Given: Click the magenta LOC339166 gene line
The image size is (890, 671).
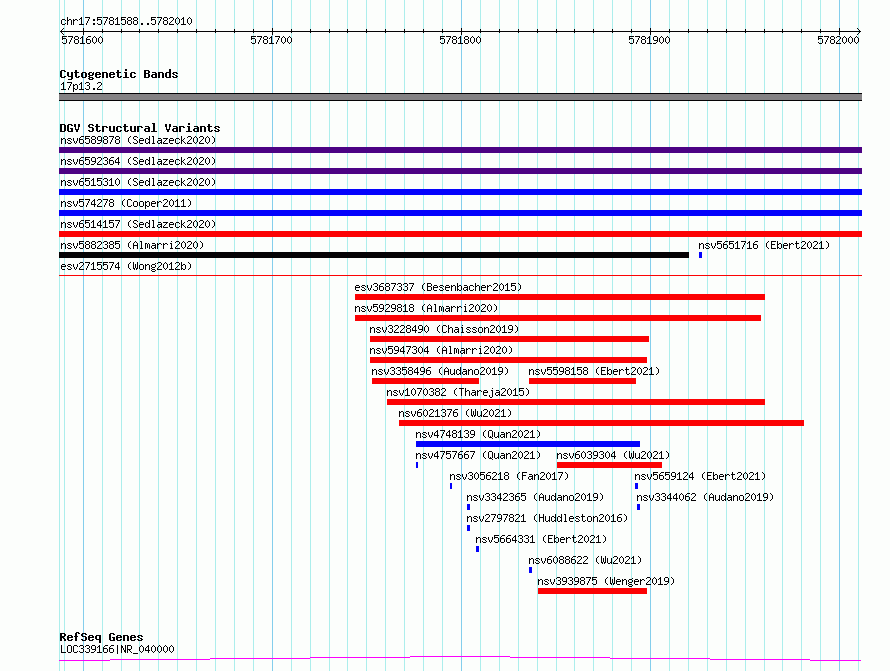Looking at the screenshot, I should pos(460,659).
